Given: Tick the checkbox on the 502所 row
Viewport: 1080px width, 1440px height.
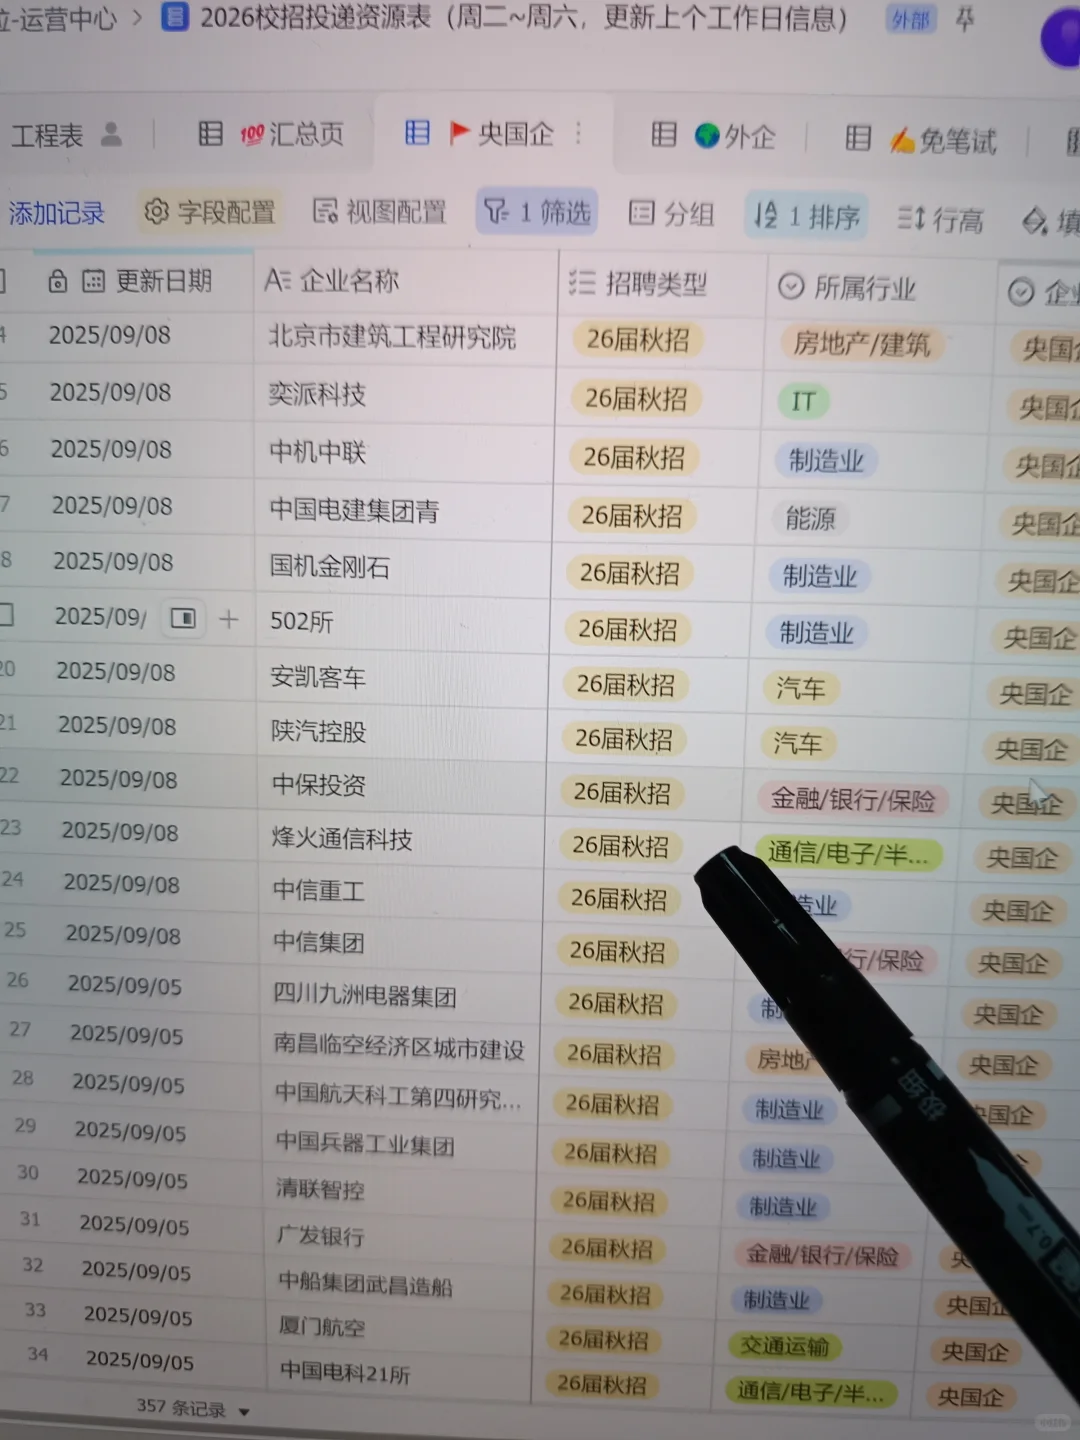Looking at the screenshot, I should 6,614.
